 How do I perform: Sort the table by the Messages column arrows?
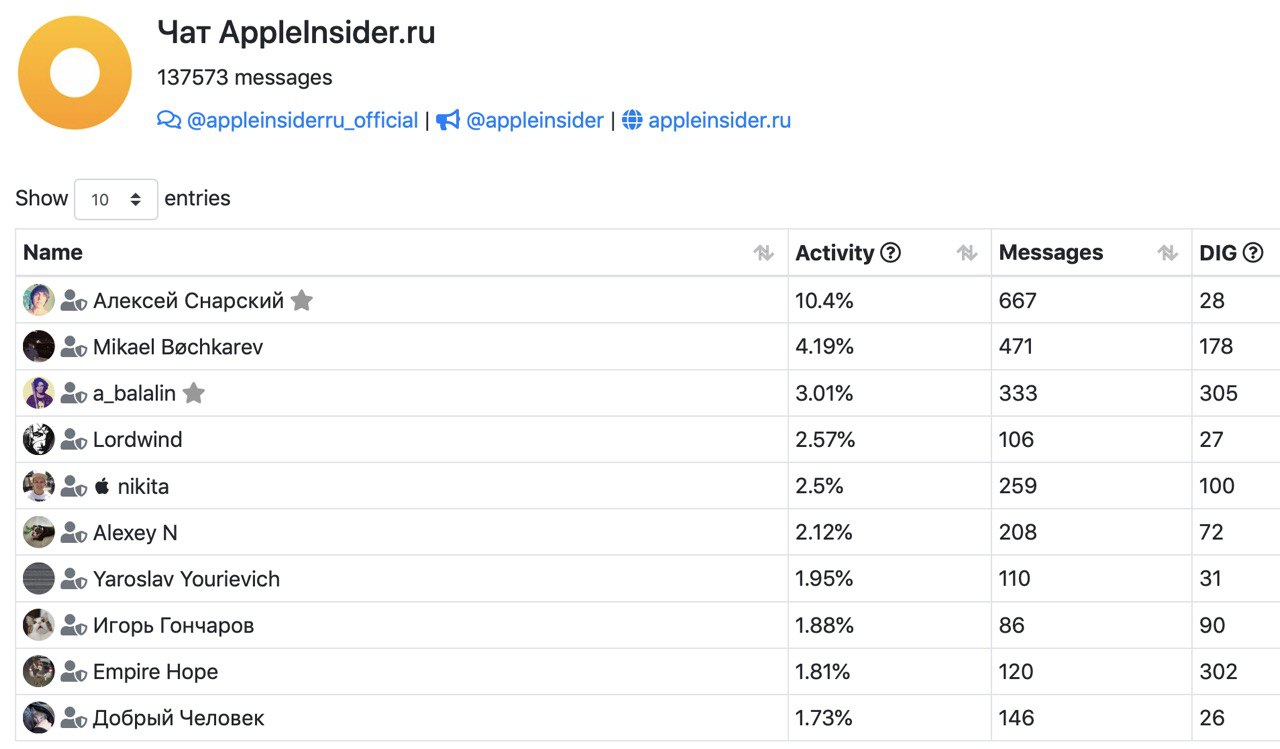(1168, 253)
